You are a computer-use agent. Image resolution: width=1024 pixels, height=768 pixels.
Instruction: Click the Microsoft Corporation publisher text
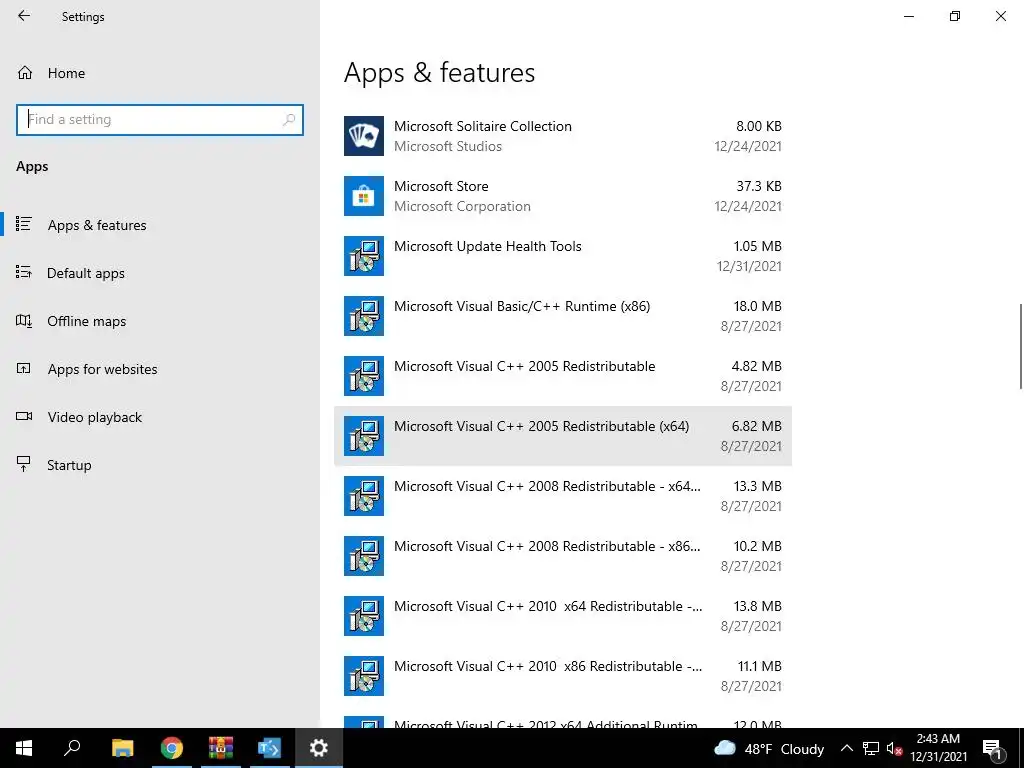[x=462, y=206]
